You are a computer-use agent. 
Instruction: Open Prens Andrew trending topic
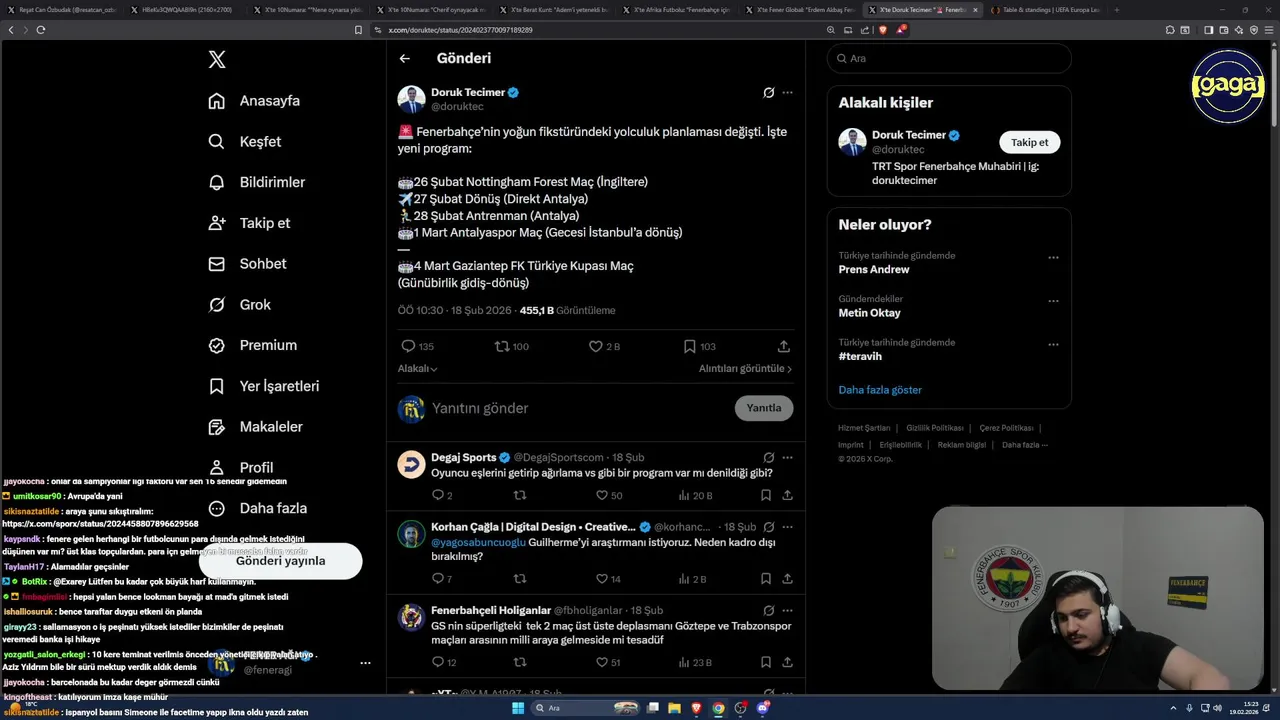(874, 270)
